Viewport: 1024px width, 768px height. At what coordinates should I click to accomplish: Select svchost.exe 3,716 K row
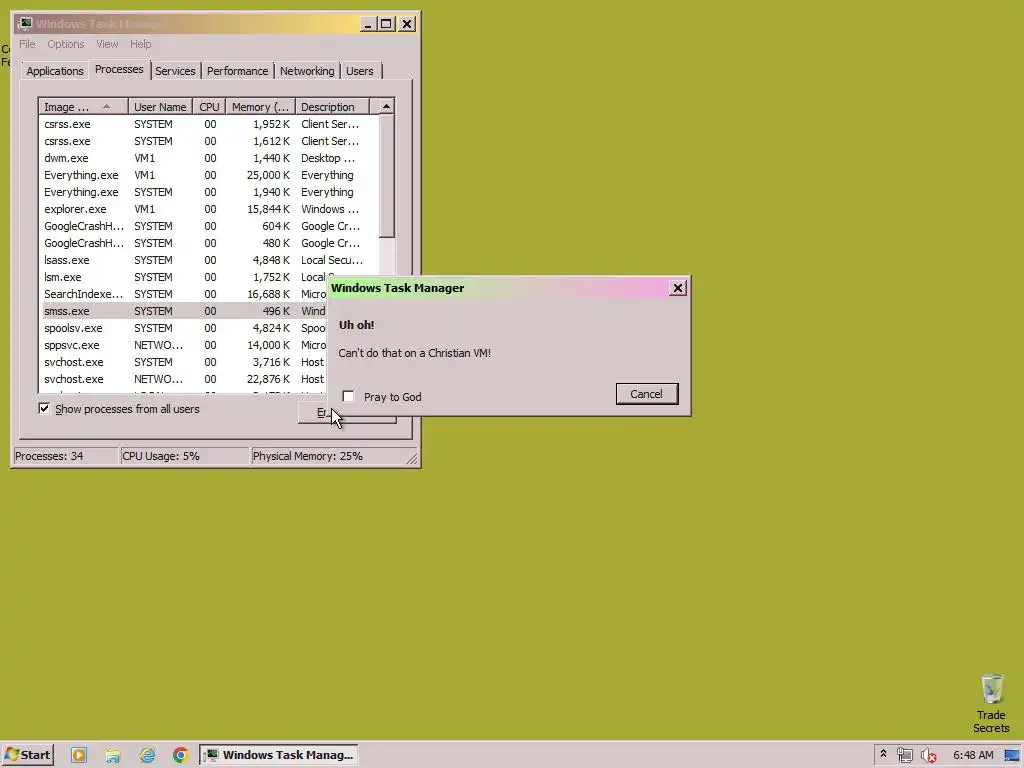coord(184,362)
